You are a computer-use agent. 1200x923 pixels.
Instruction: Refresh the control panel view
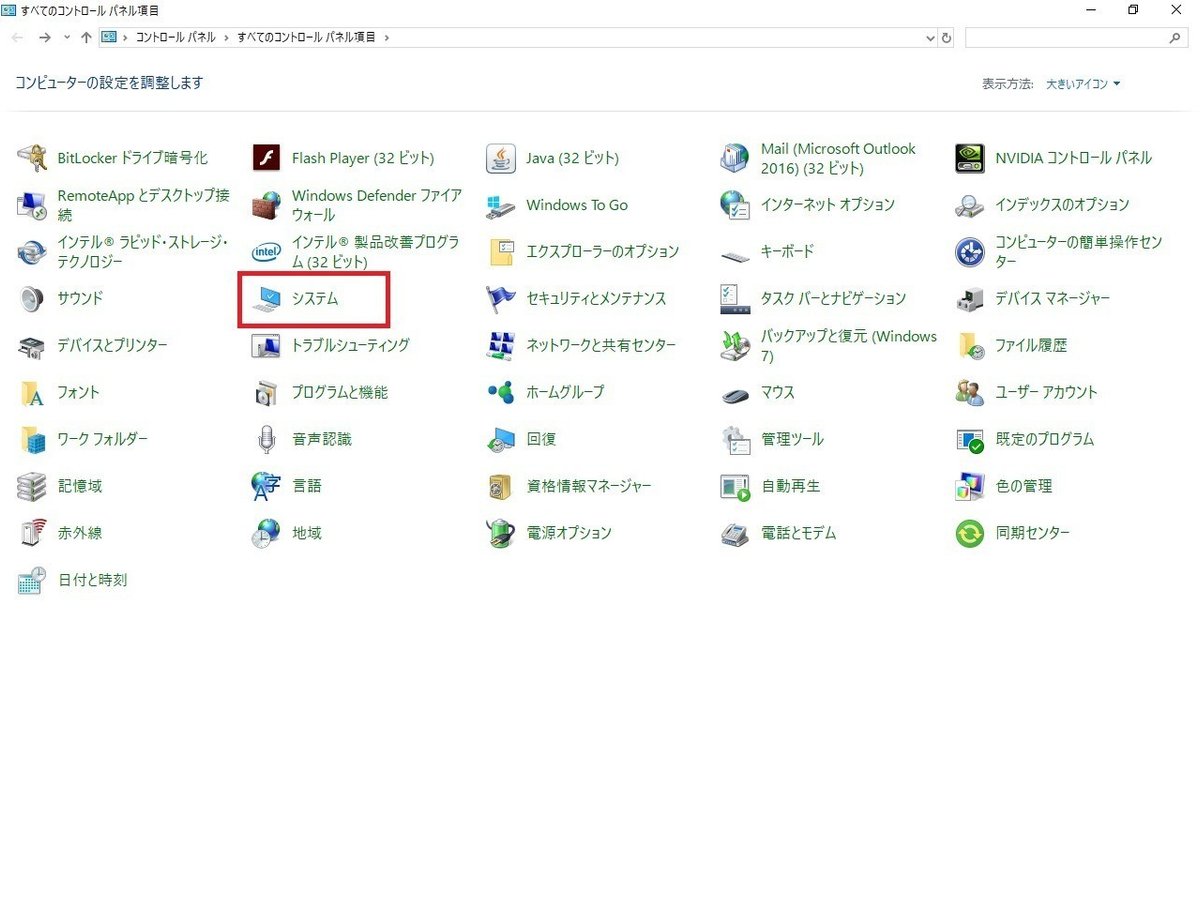click(x=947, y=38)
